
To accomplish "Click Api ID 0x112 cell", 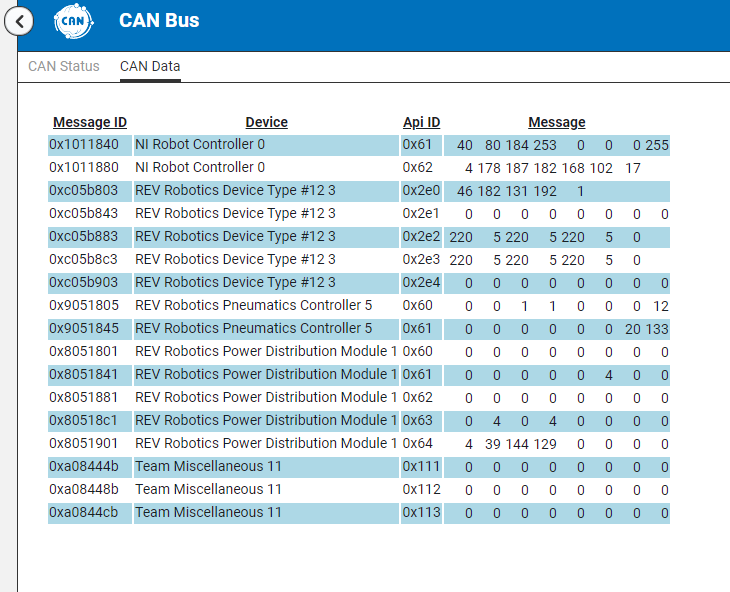I will click(421, 490).
